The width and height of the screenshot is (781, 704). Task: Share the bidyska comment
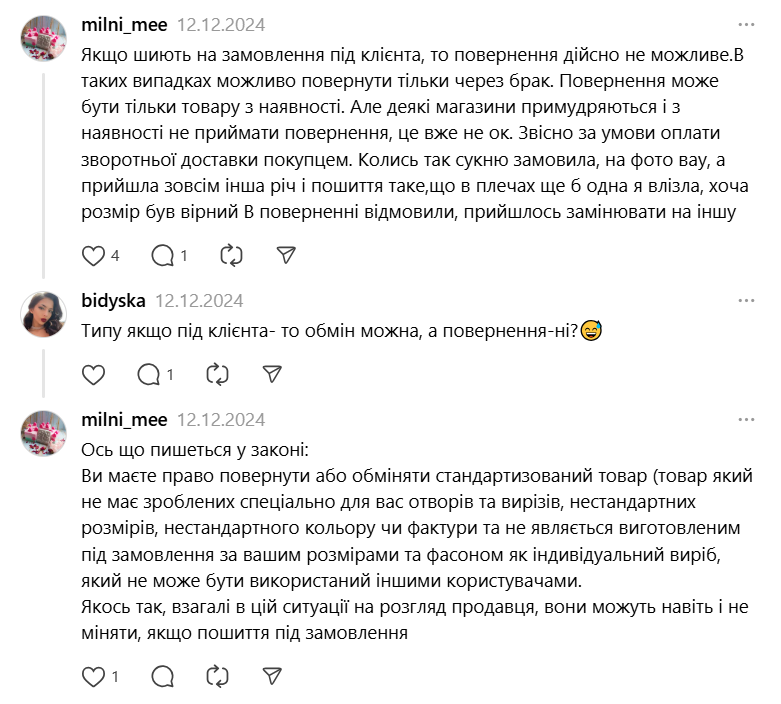272,374
